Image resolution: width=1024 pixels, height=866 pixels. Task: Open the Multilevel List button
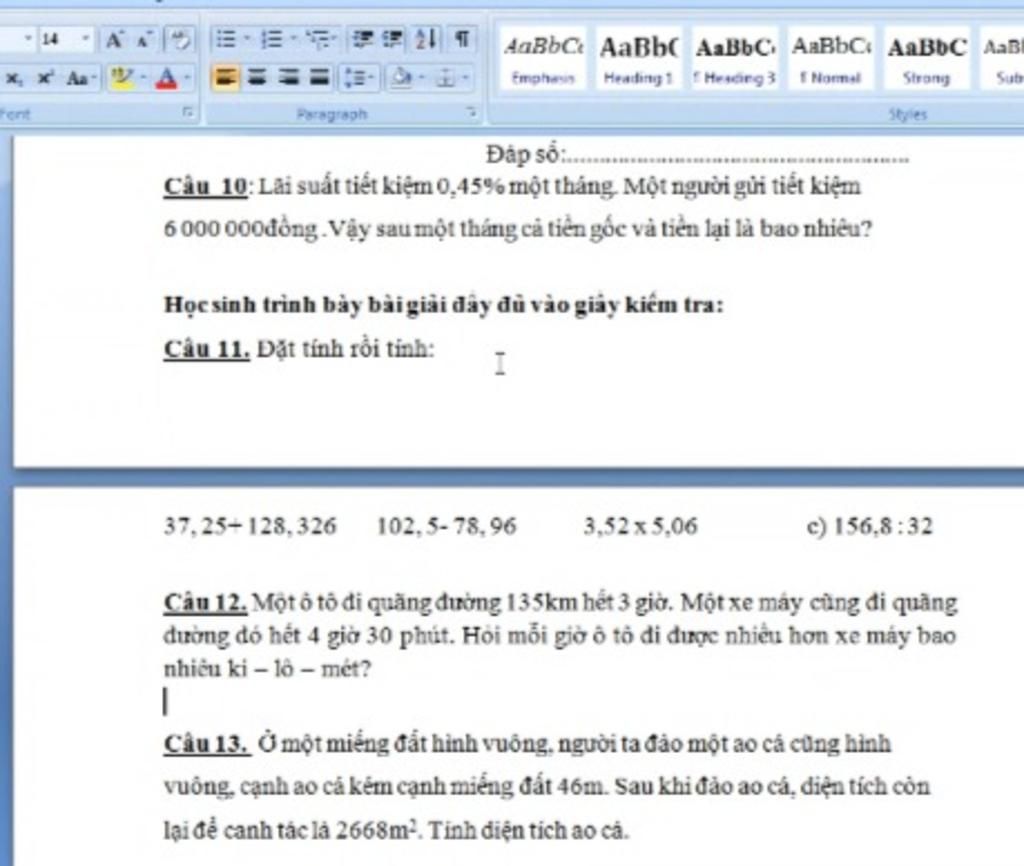(x=318, y=40)
